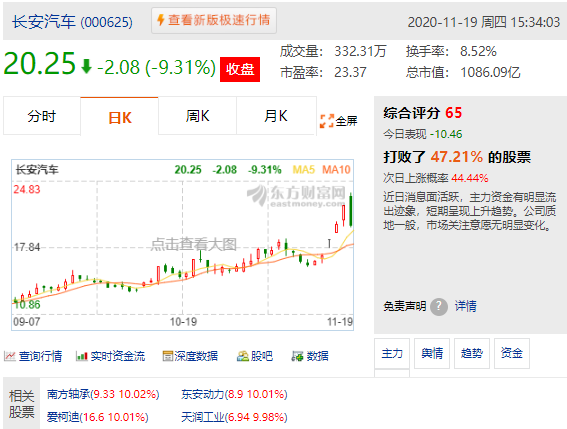The image size is (567, 429).
Task: Click the 换手率 8.52% value
Action: point(451,51)
